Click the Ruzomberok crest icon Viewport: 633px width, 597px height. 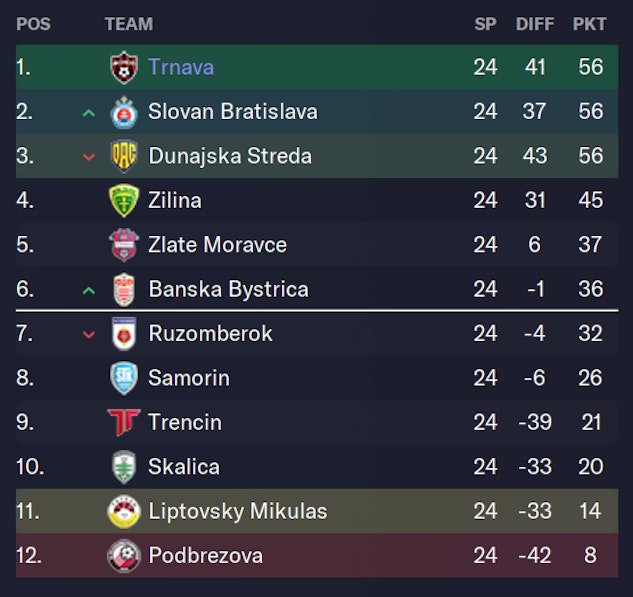point(123,333)
